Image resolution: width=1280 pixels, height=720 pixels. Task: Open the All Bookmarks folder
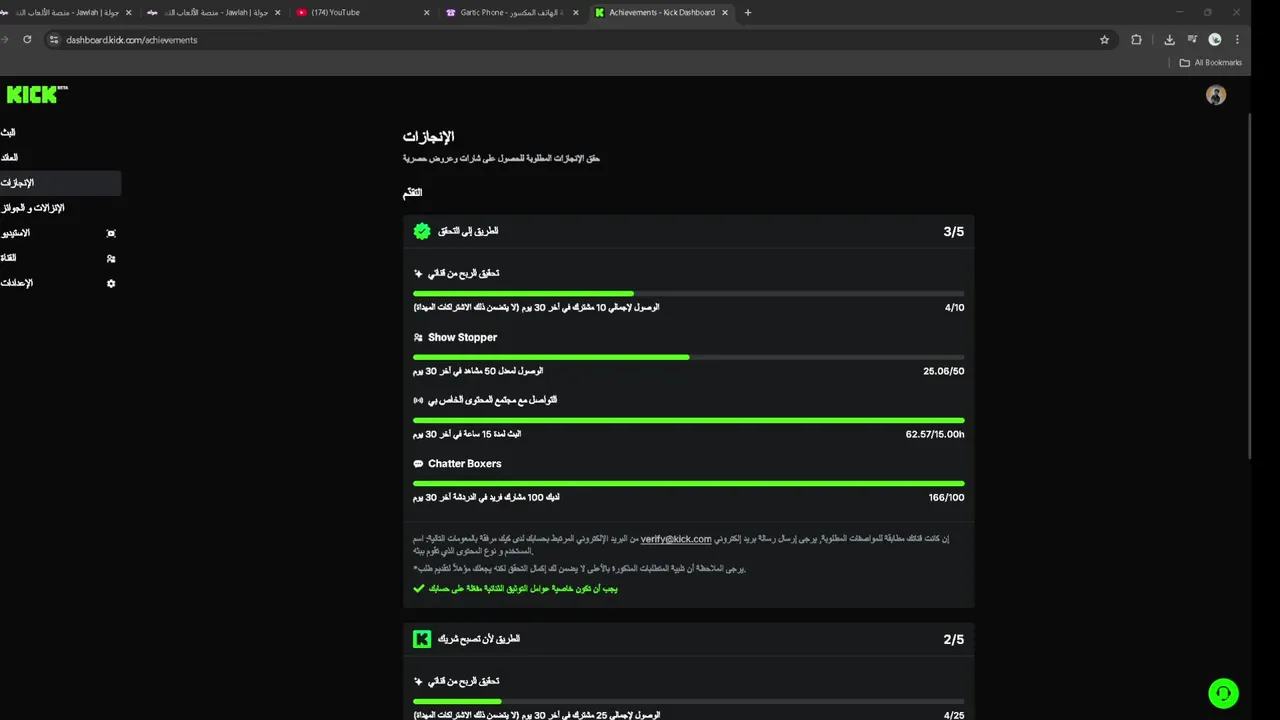[1210, 63]
